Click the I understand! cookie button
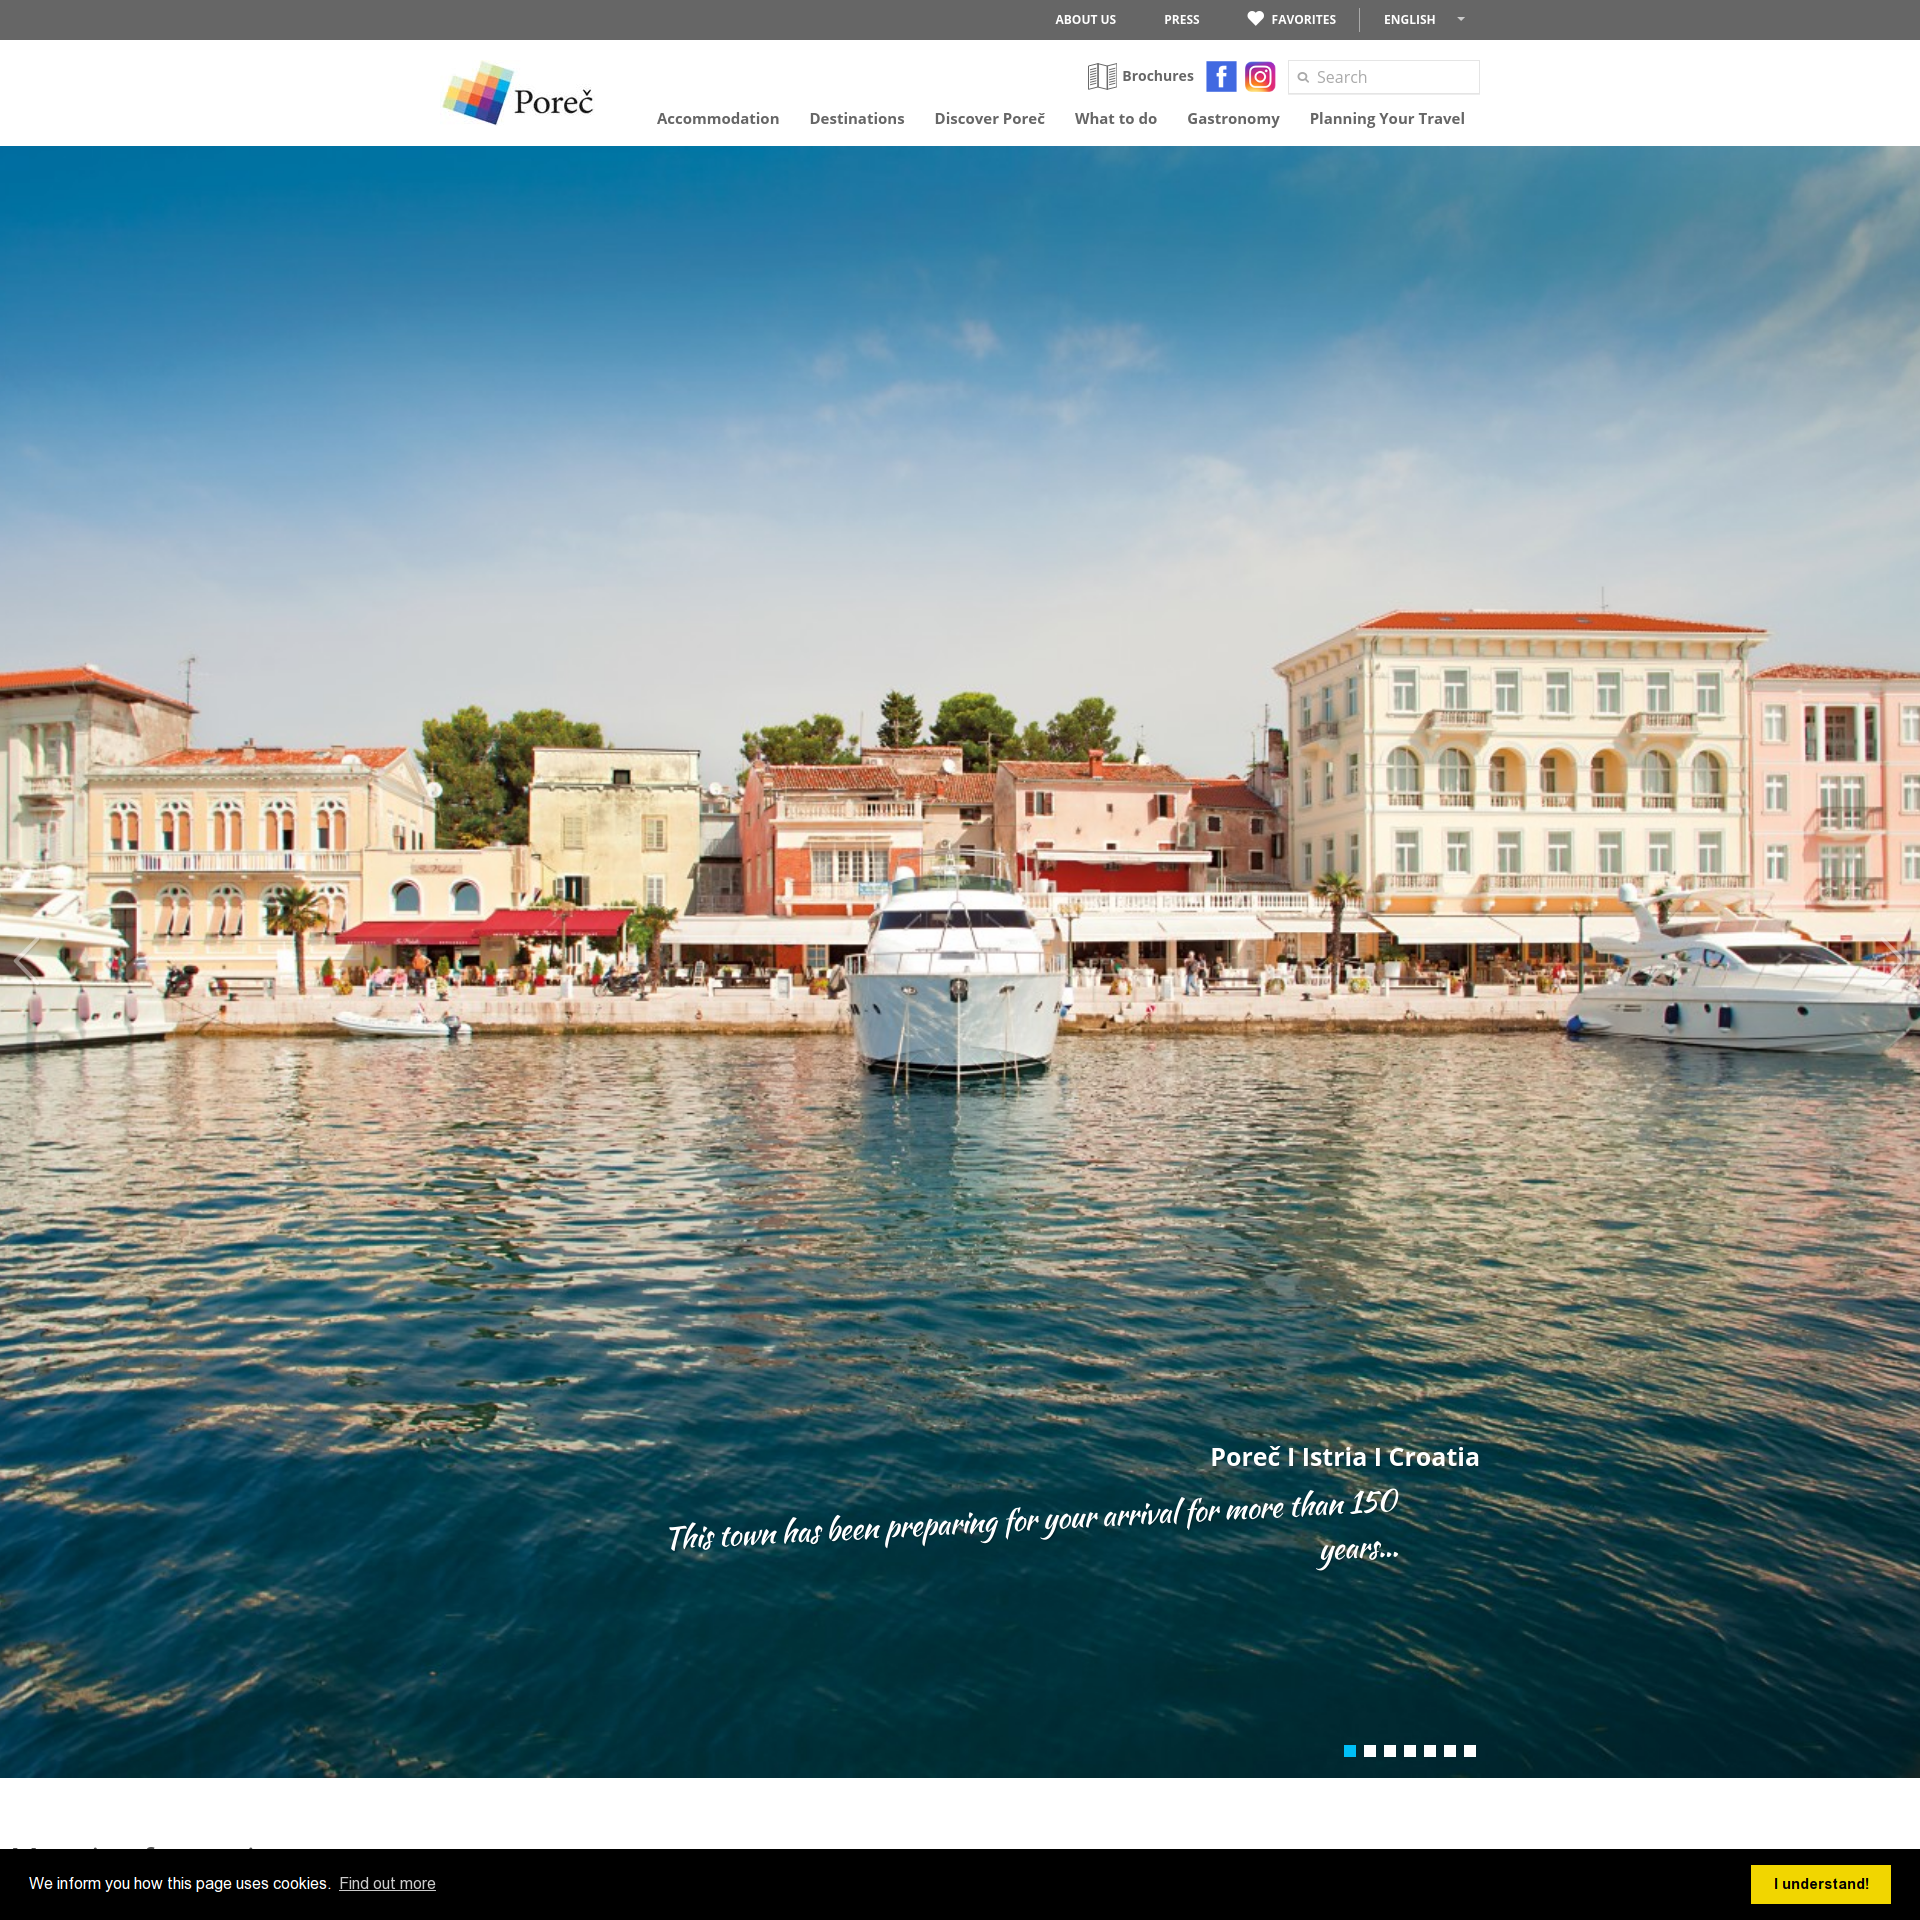1920x1920 pixels. 1819,1884
